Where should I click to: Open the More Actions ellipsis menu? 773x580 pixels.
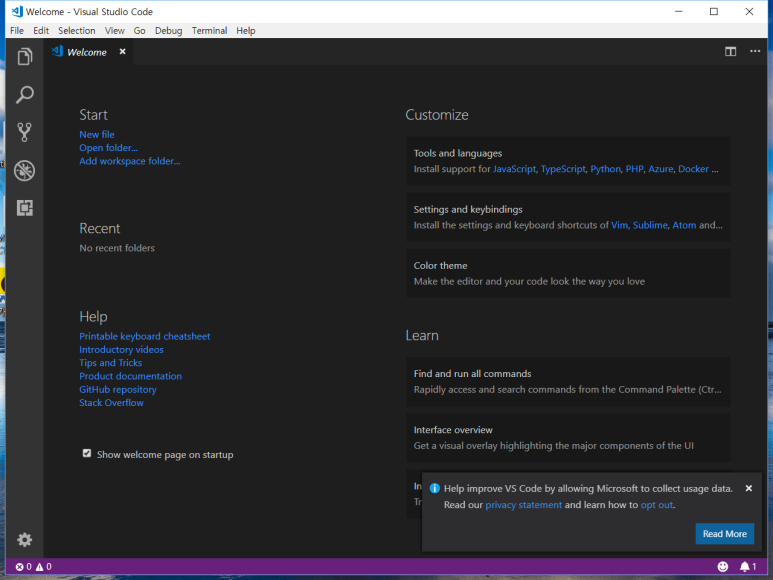pos(755,51)
